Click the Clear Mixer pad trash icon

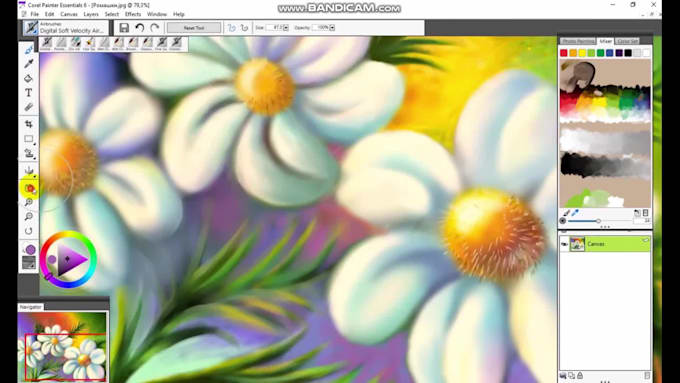(x=646, y=213)
